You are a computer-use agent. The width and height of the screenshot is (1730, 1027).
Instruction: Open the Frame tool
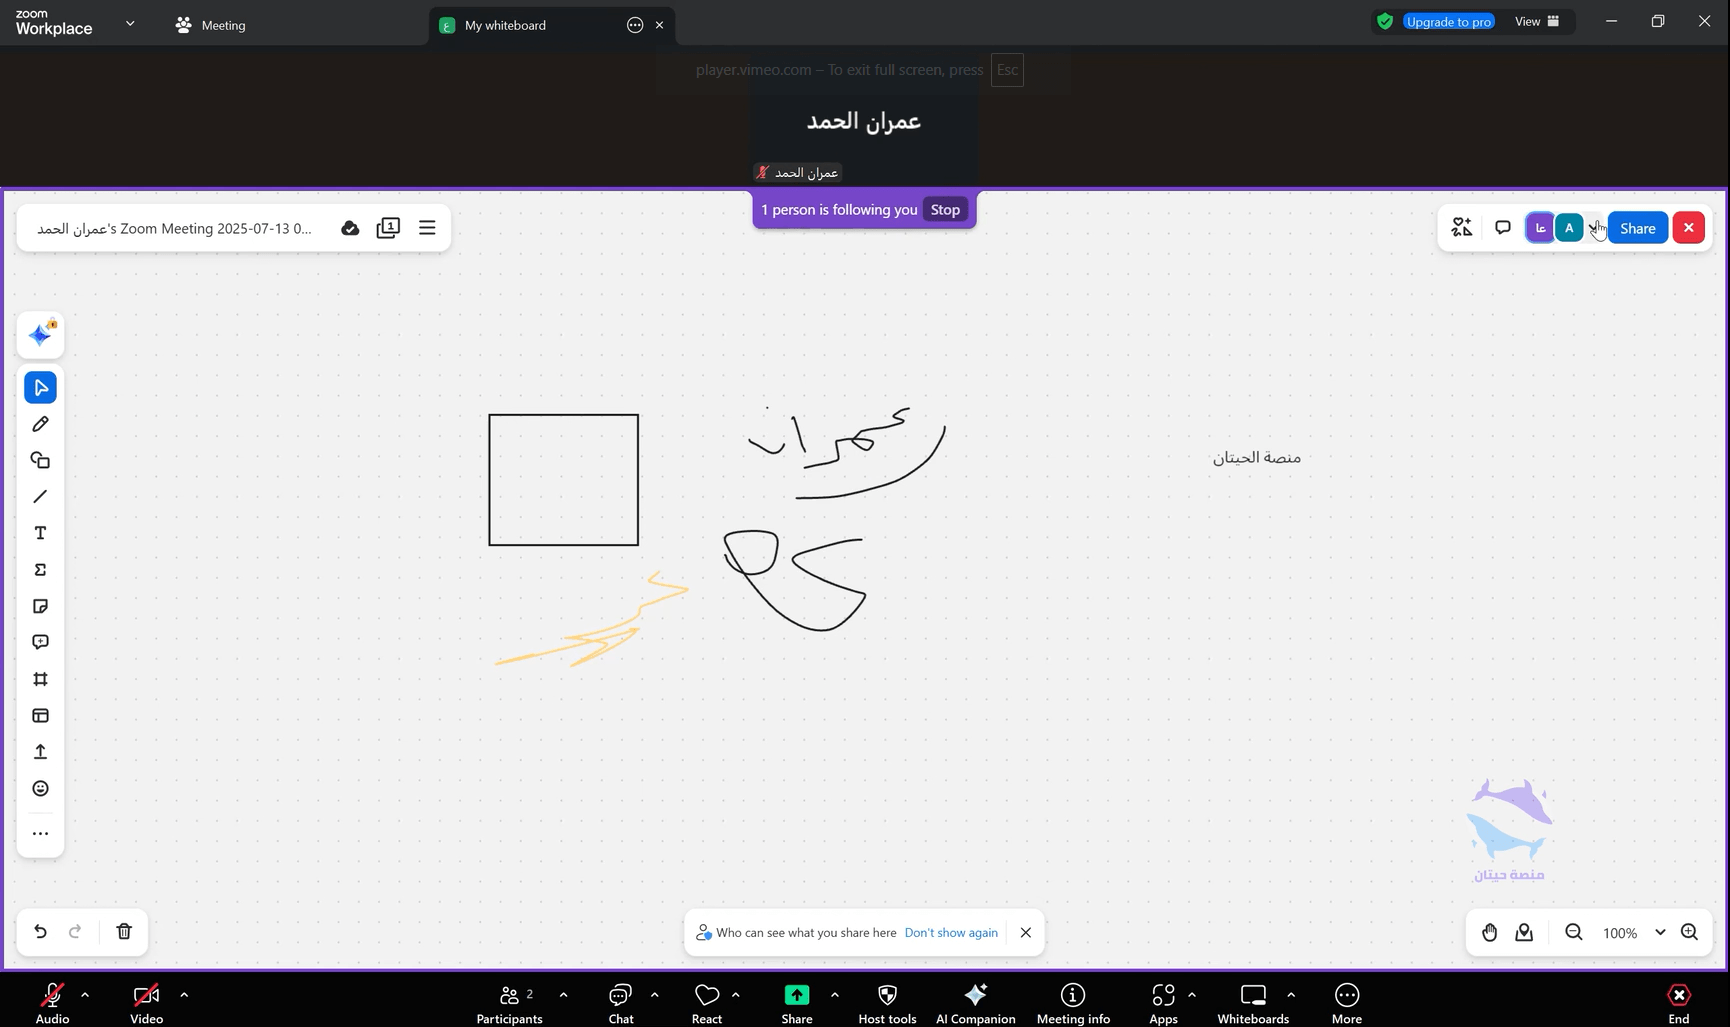(40, 679)
